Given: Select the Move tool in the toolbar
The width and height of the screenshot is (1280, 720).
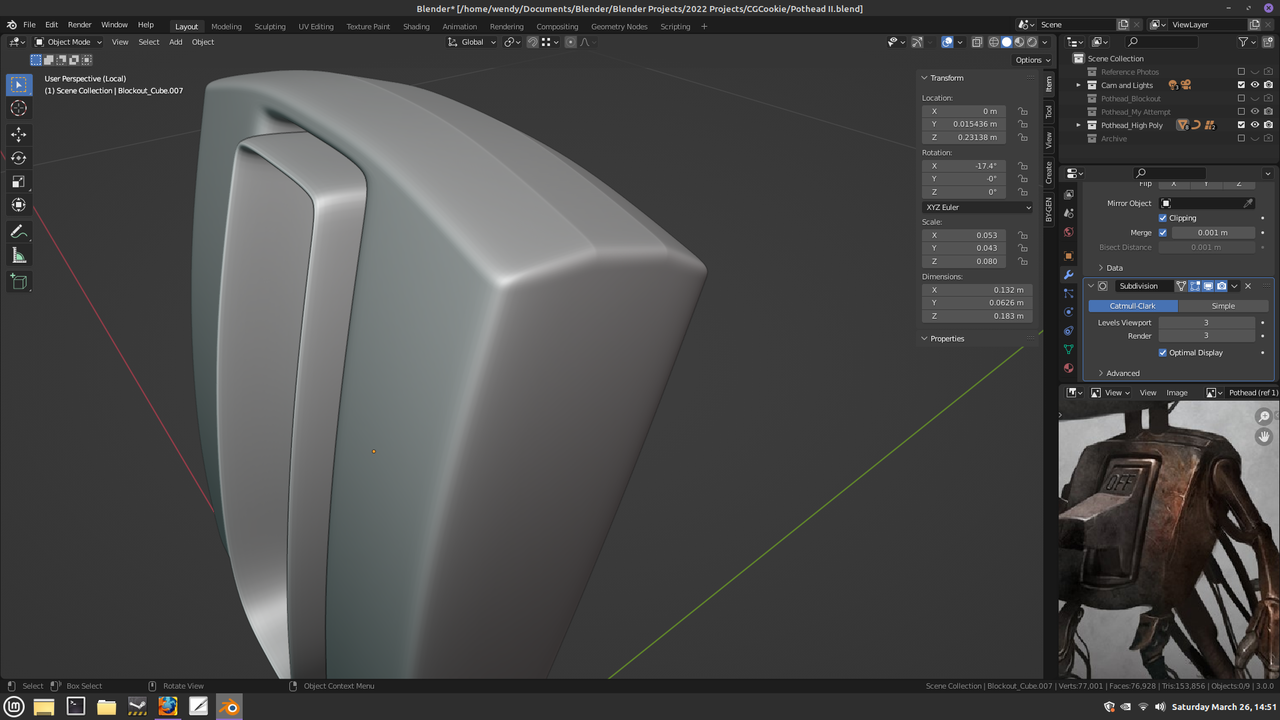Looking at the screenshot, I should point(19,134).
